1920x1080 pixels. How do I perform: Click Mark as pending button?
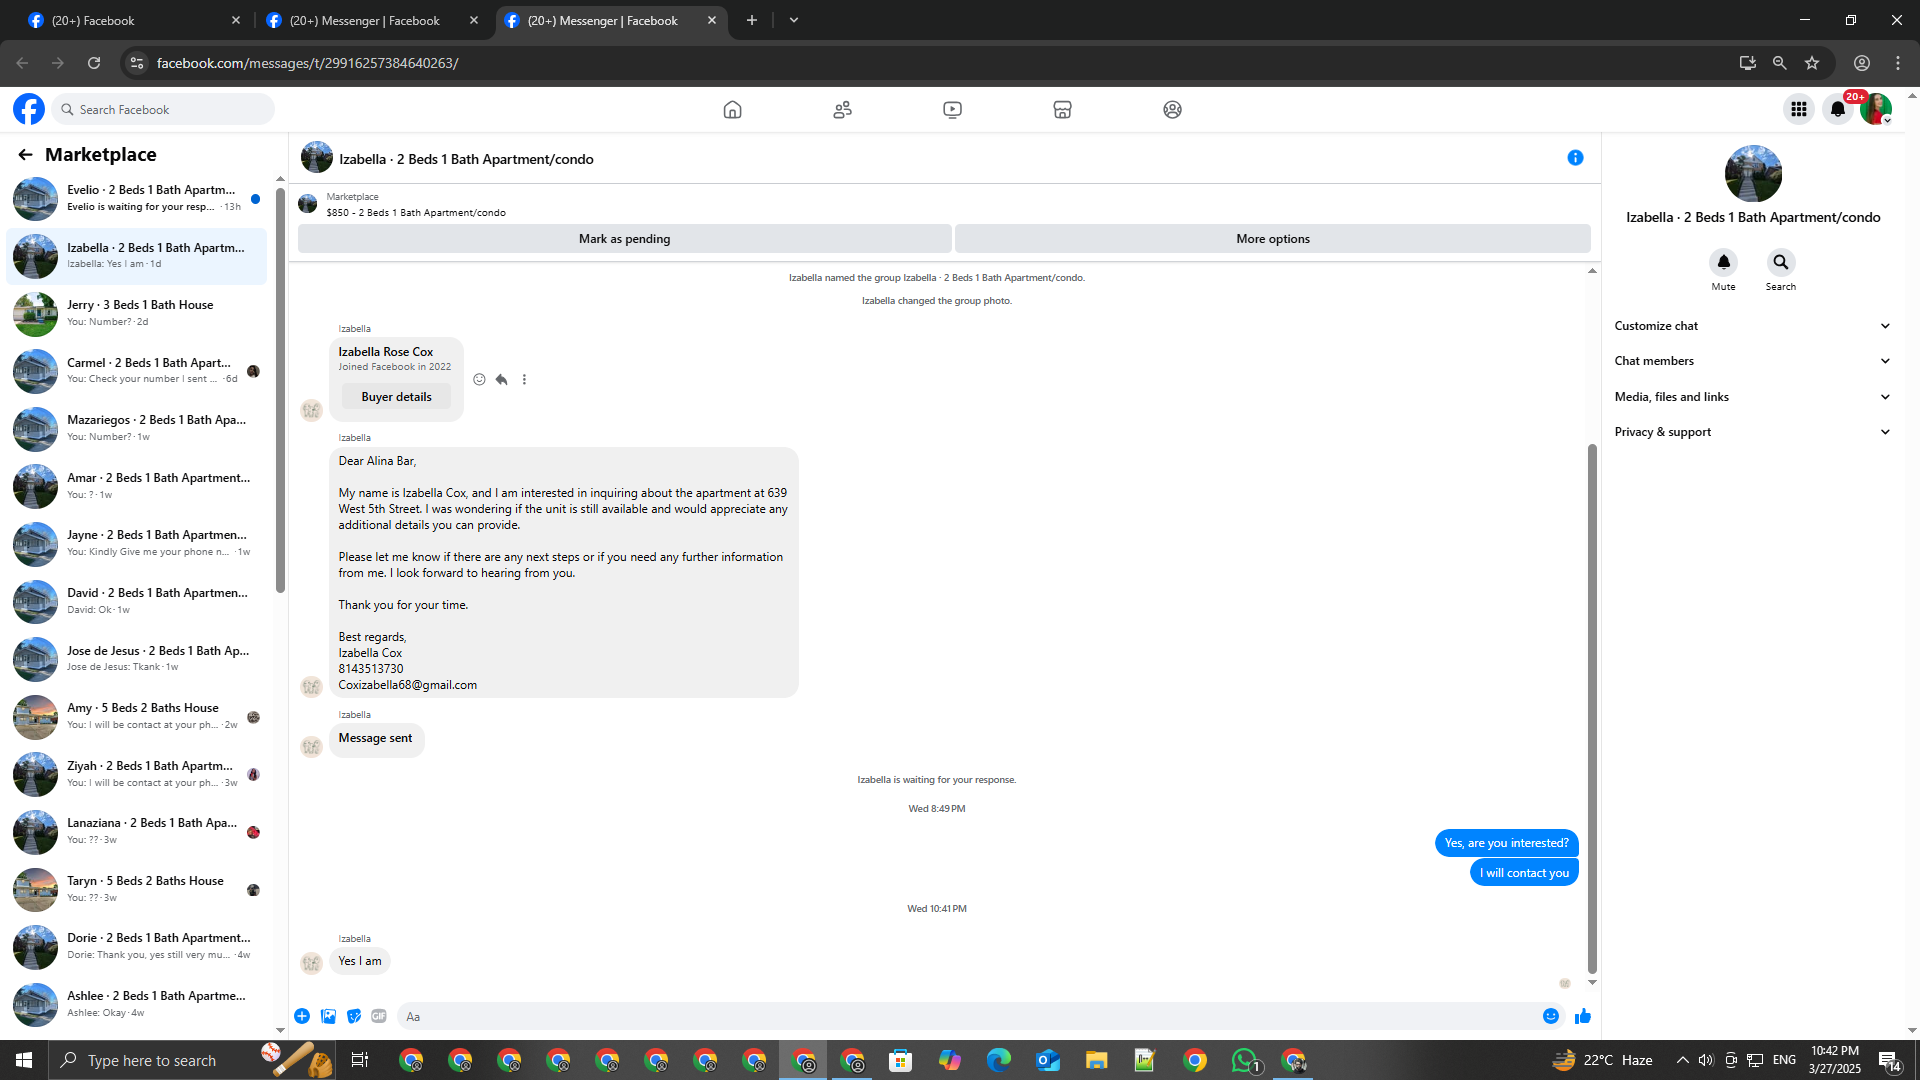(x=624, y=239)
